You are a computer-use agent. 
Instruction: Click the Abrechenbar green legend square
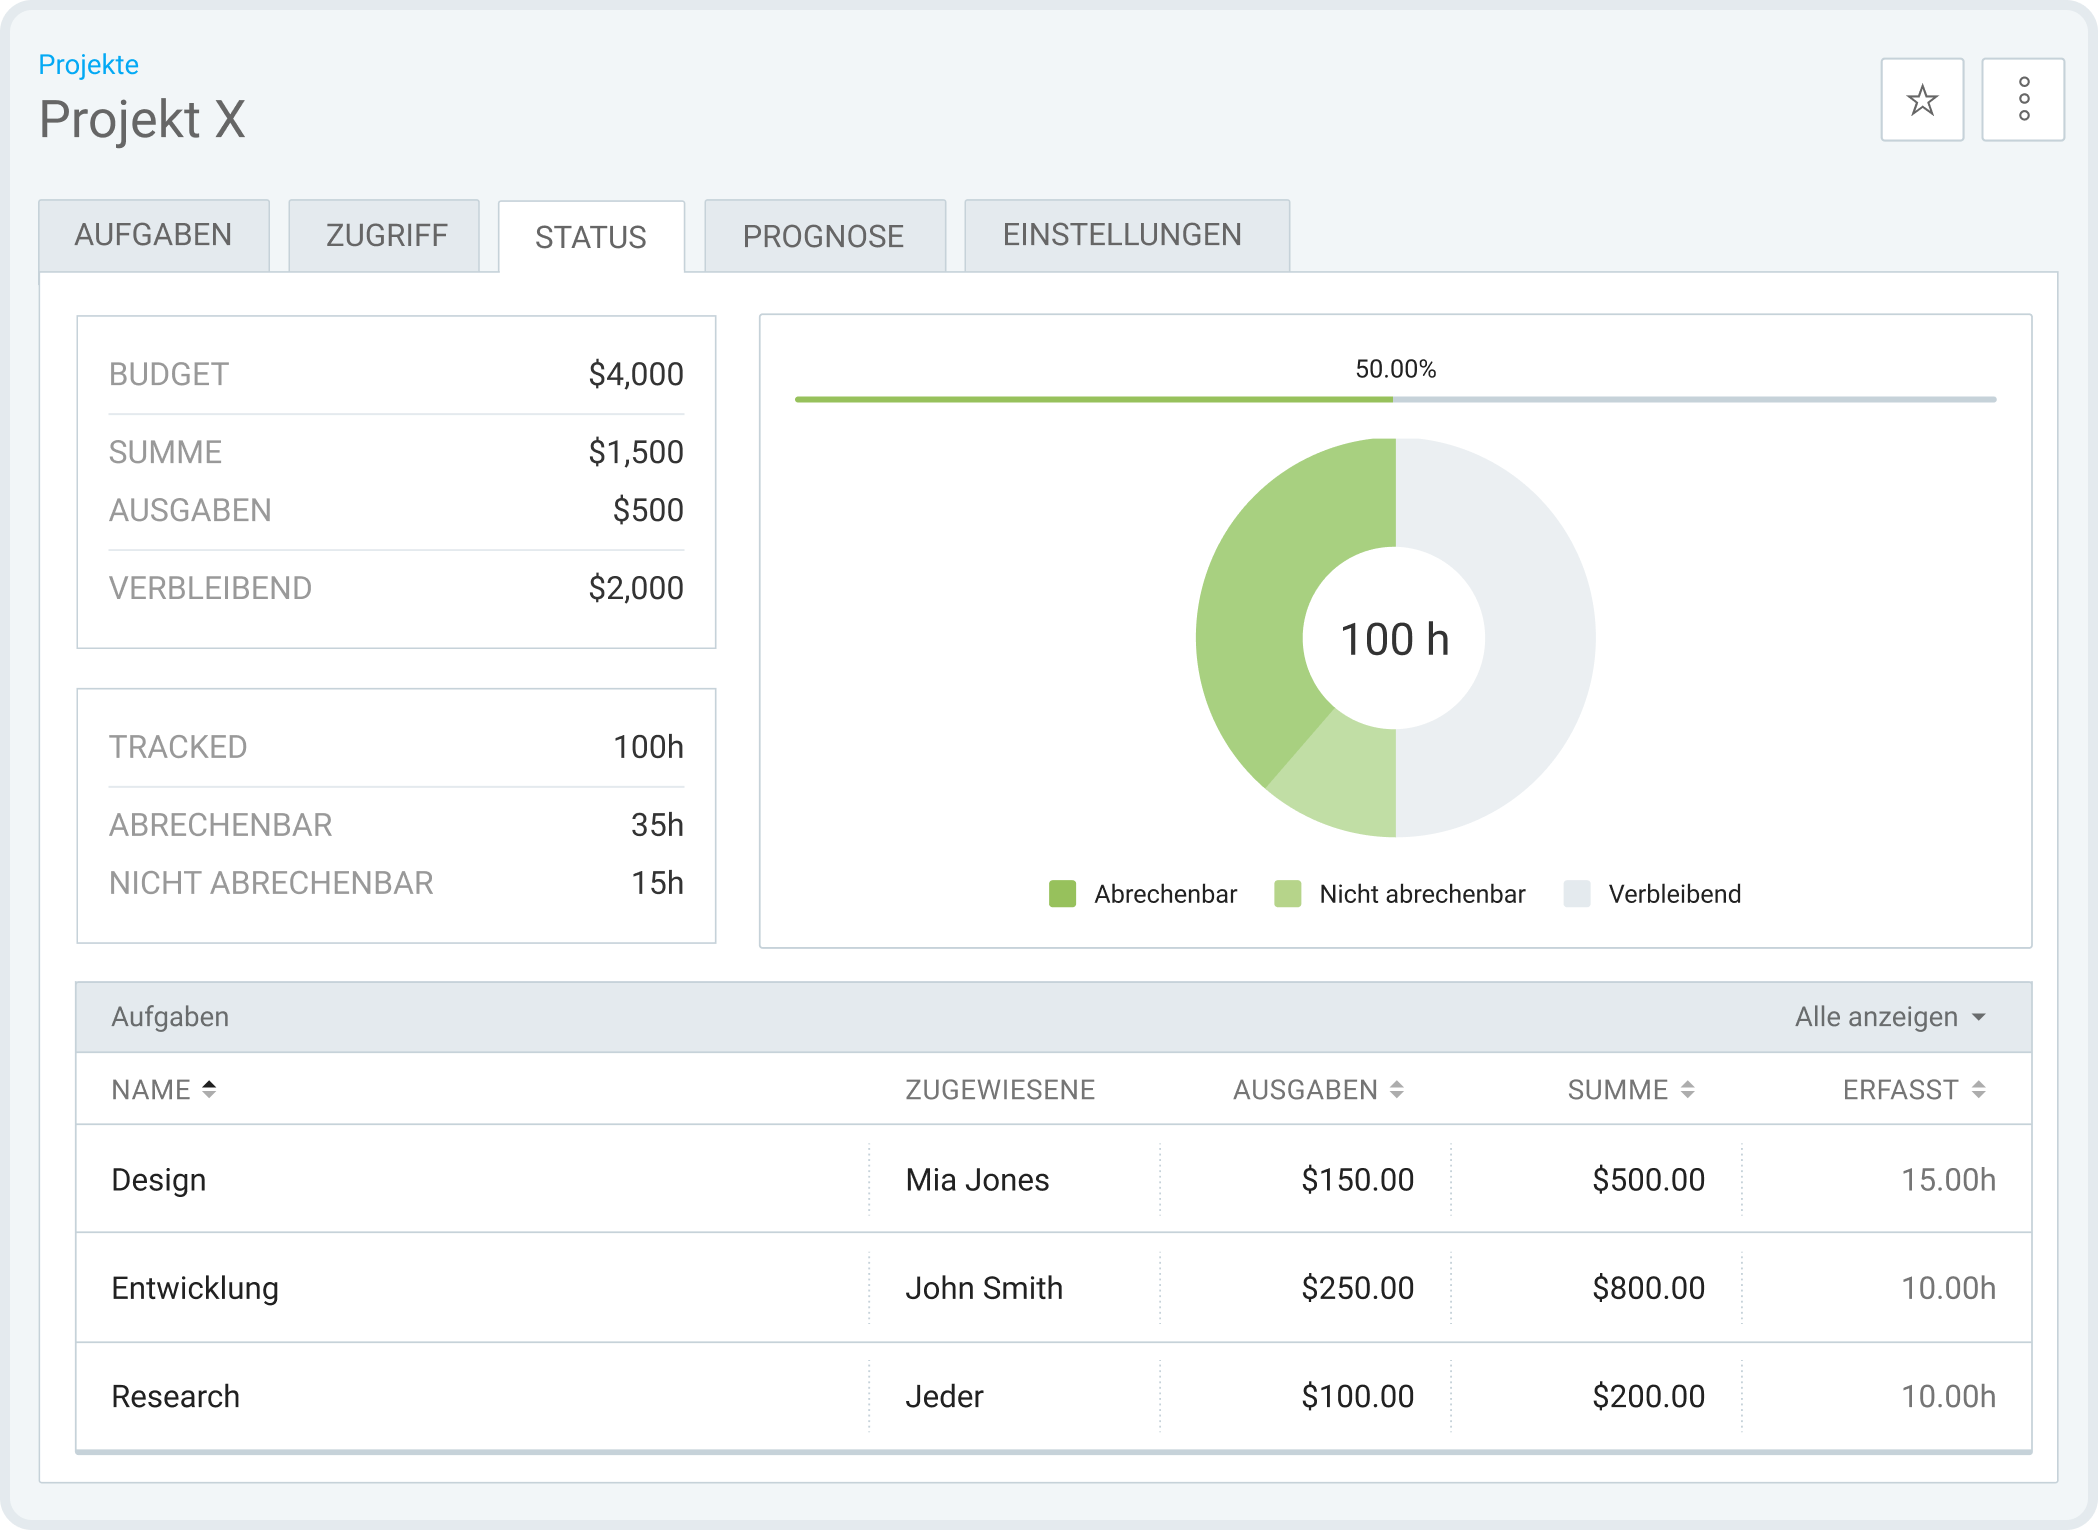1062,893
